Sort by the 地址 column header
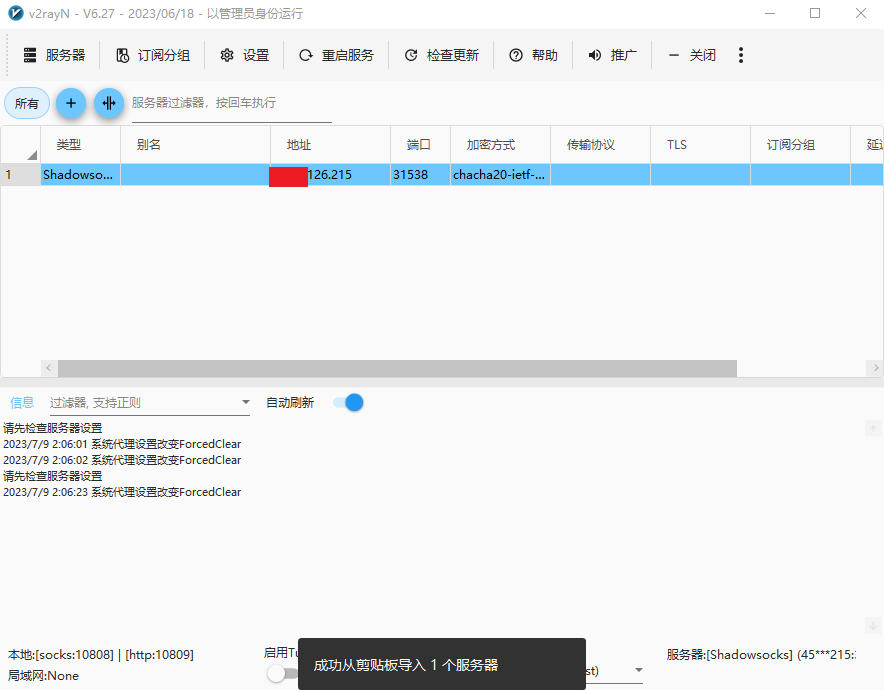The height and width of the screenshot is (690, 884). point(330,145)
